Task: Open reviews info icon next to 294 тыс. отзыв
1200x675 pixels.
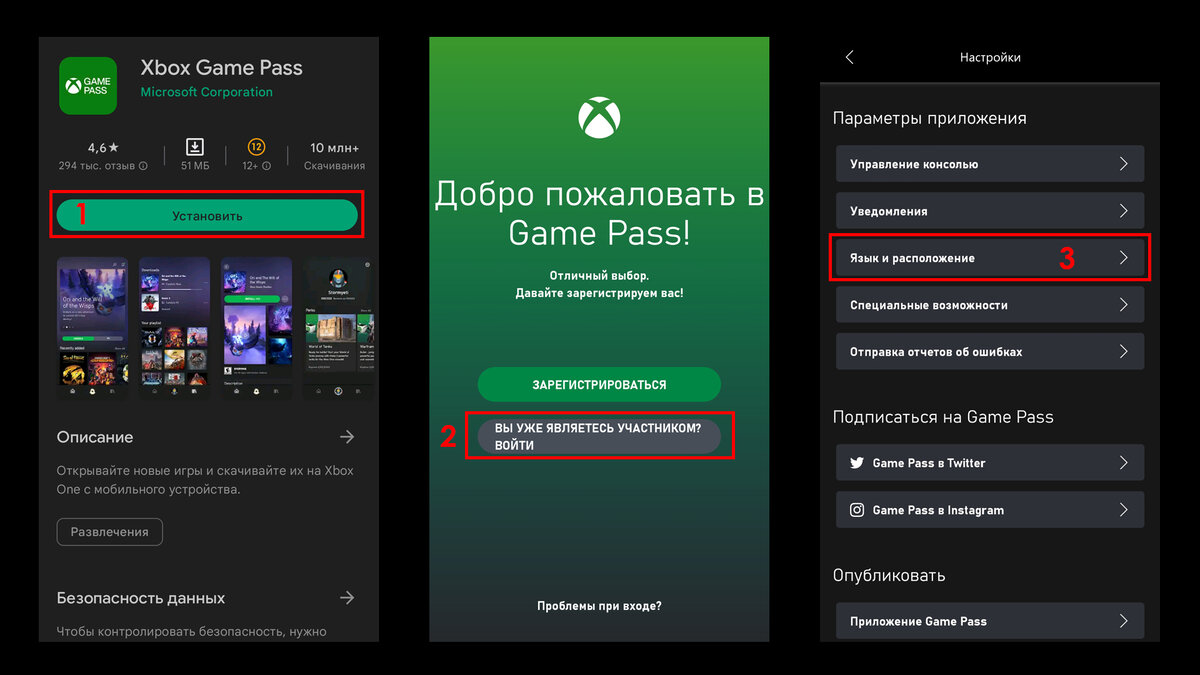Action: [143, 166]
